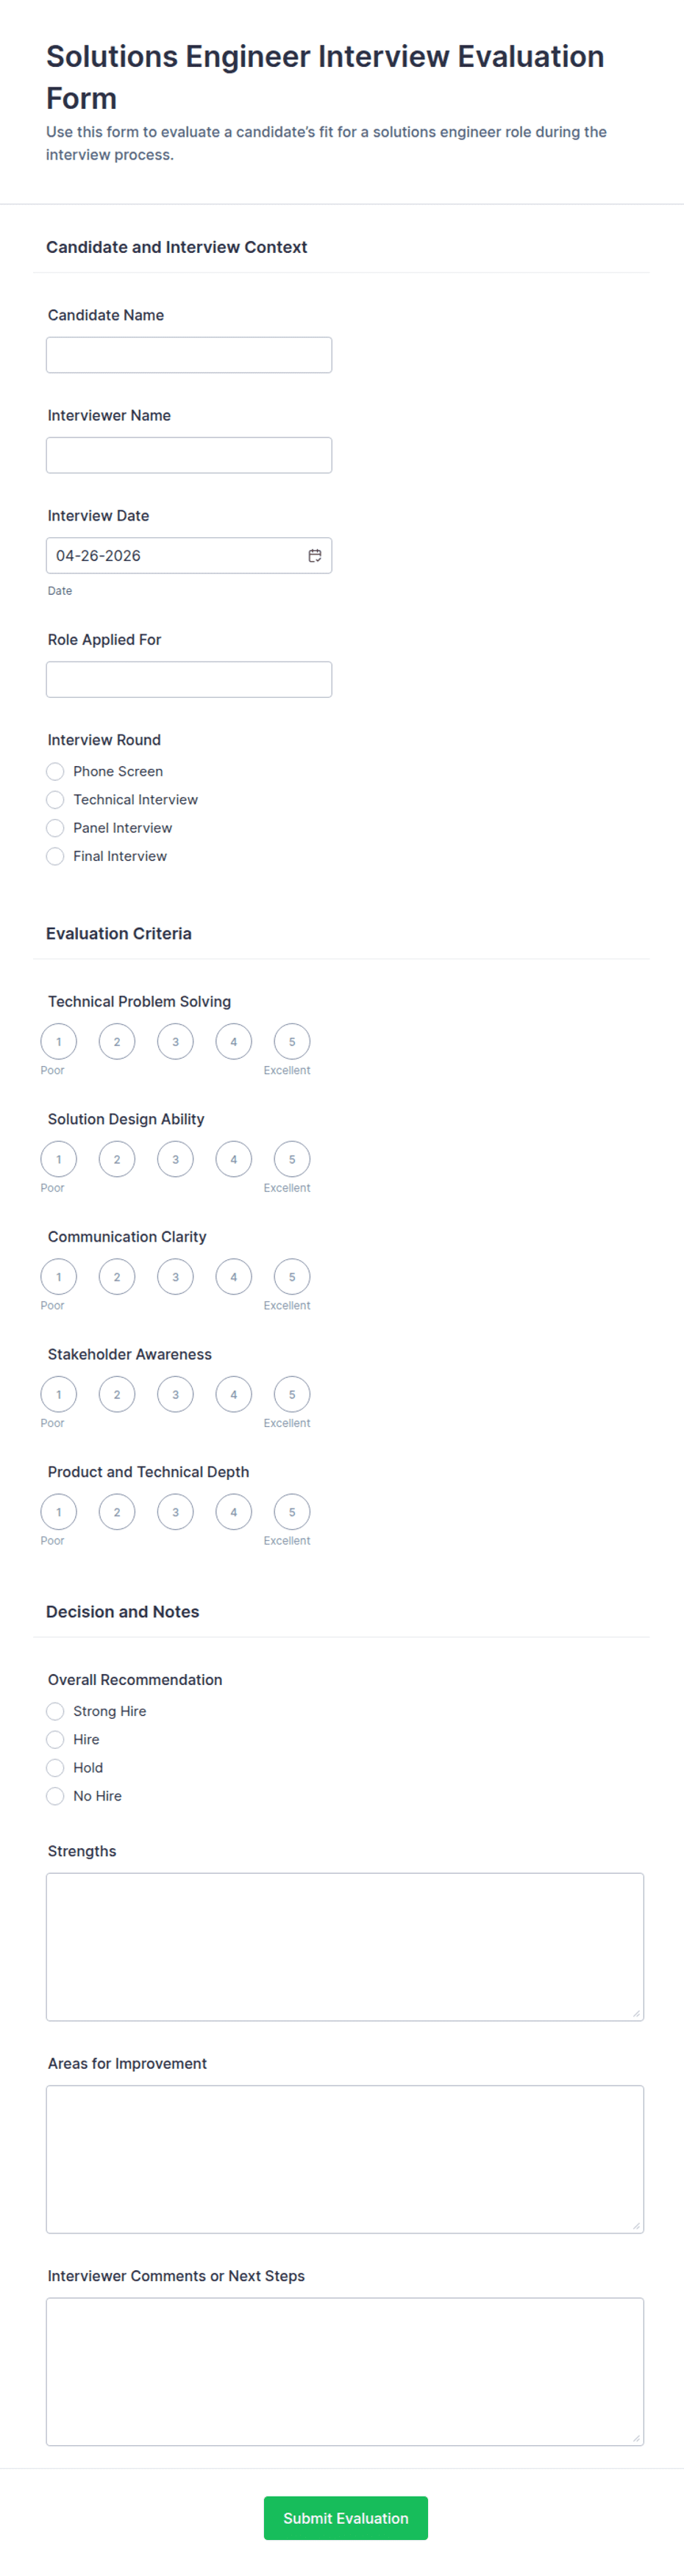Click the Role Applied For input
Screen dimensions: 684x2576
[189, 679]
